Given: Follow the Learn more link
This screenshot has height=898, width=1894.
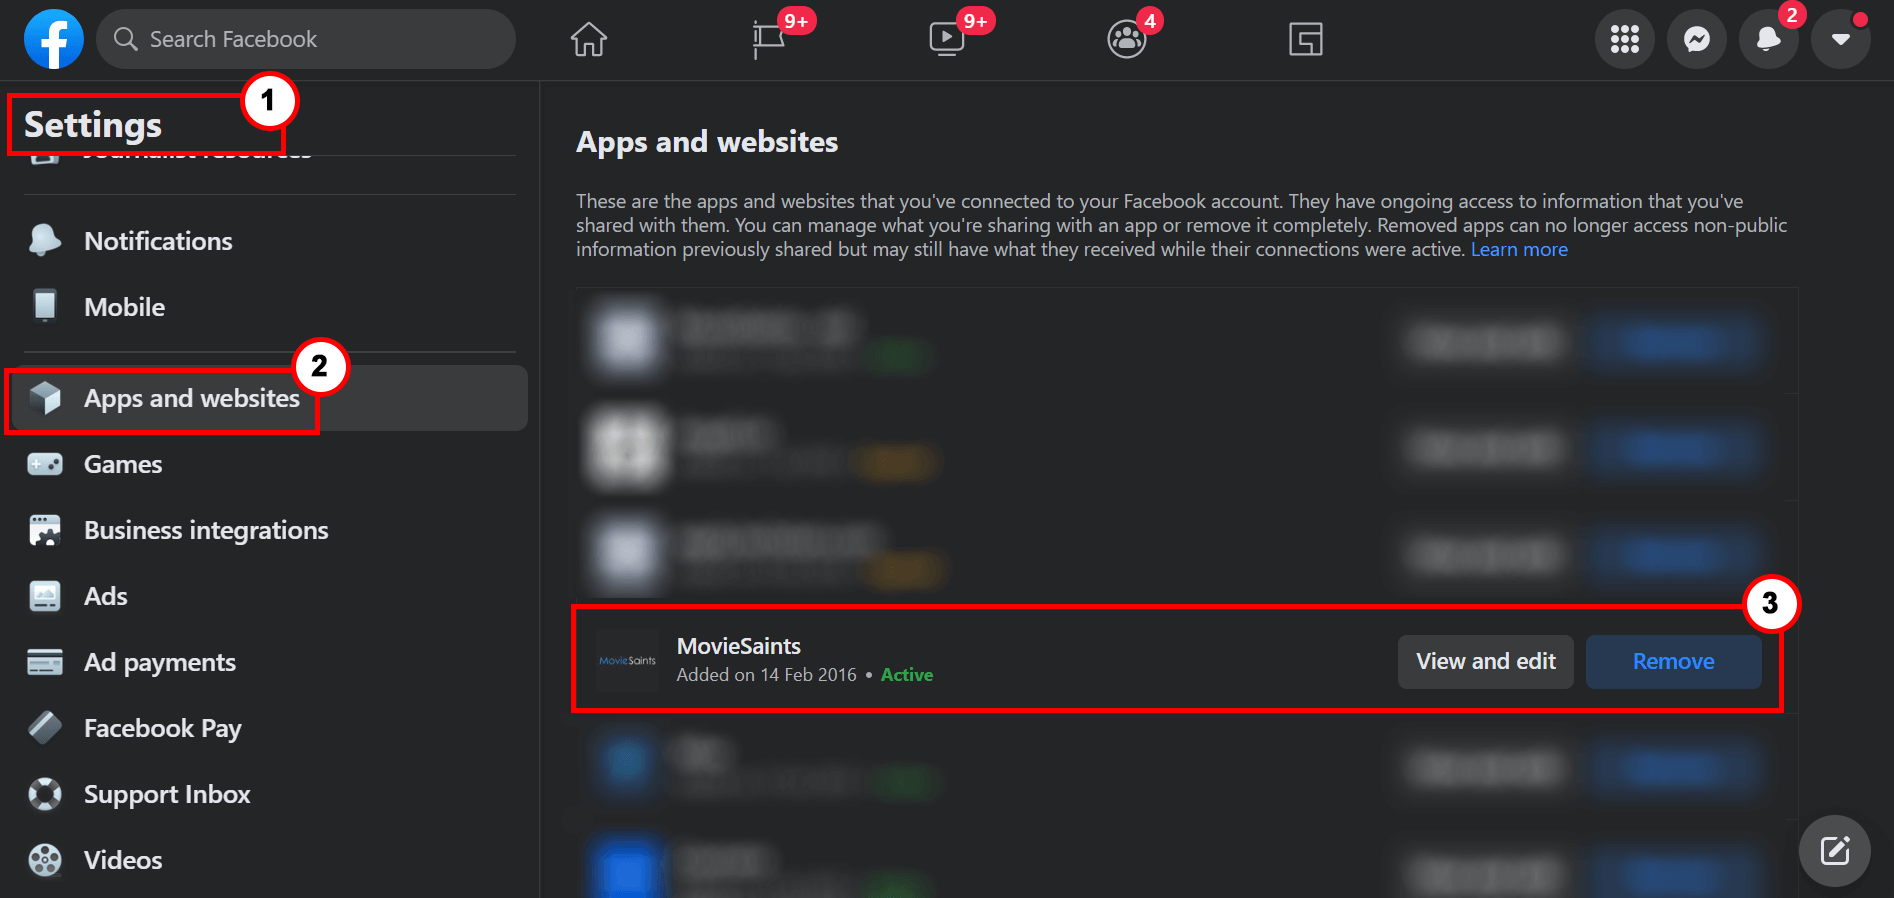Looking at the screenshot, I should tap(1519, 250).
